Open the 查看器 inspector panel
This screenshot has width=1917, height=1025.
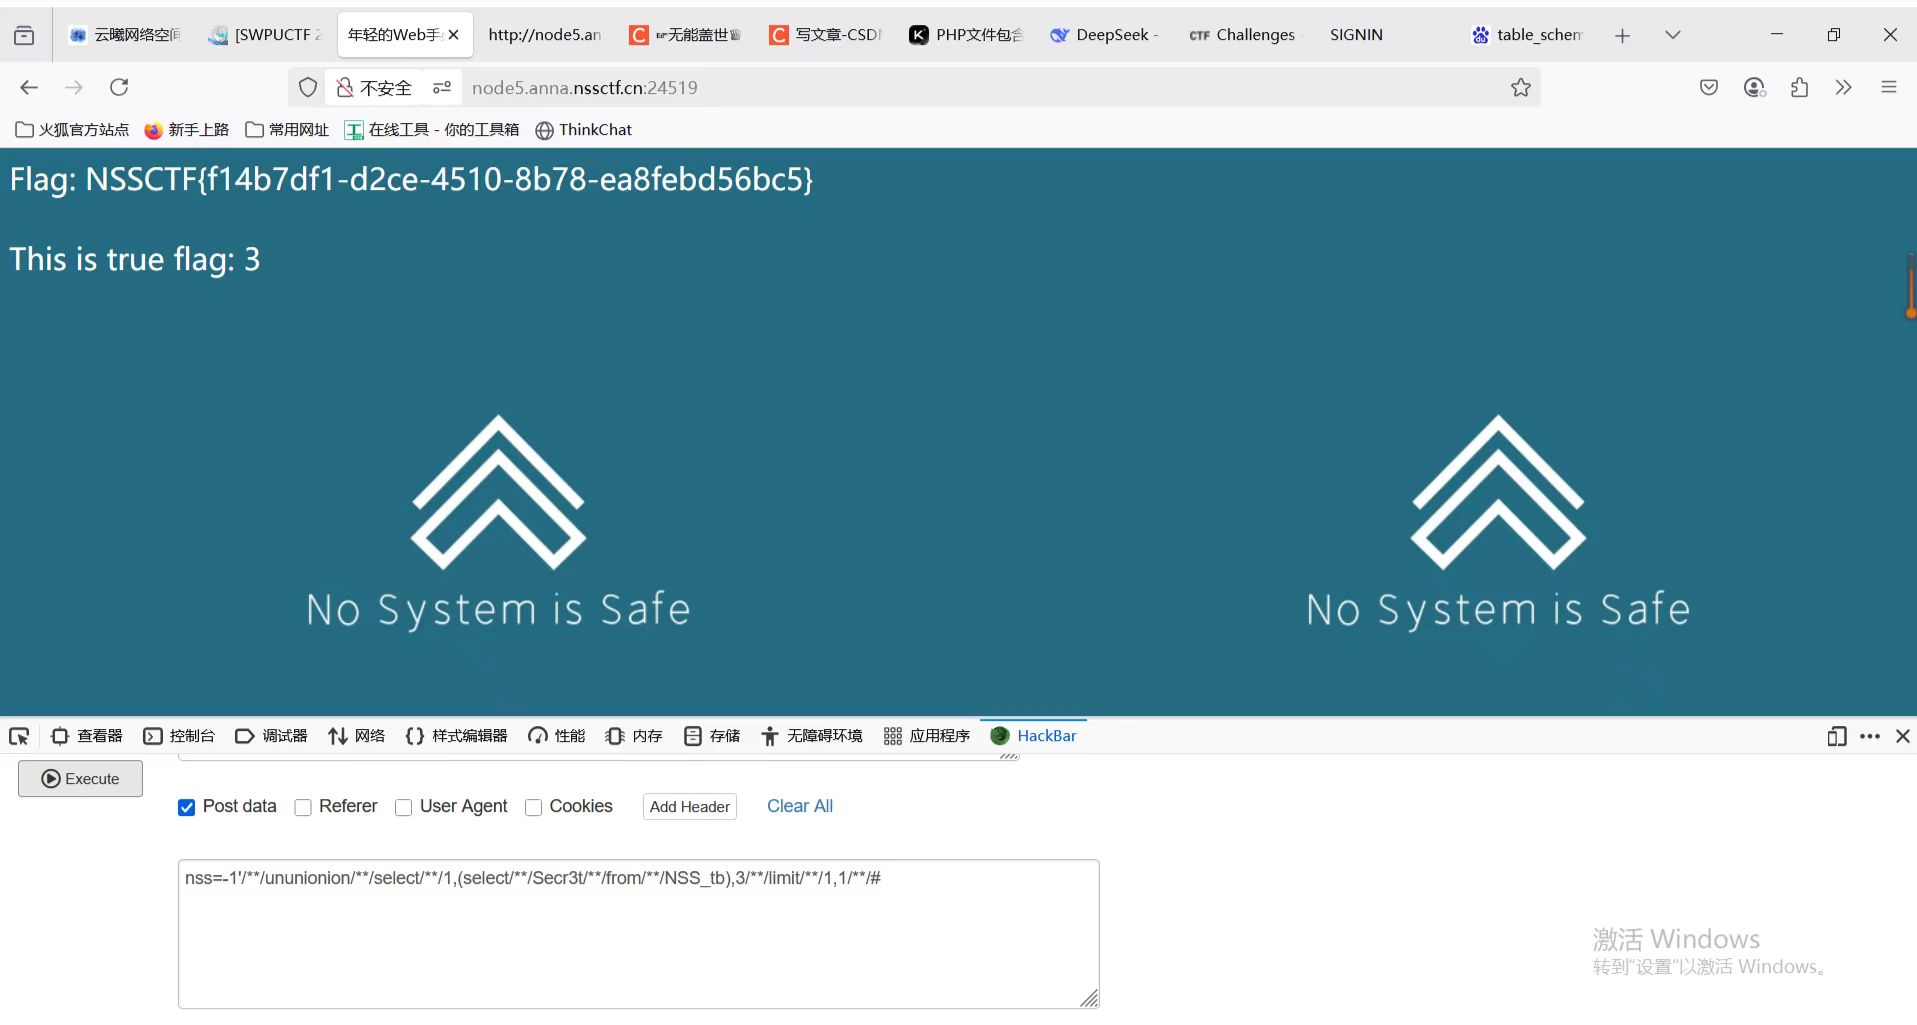pyautogui.click(x=86, y=736)
